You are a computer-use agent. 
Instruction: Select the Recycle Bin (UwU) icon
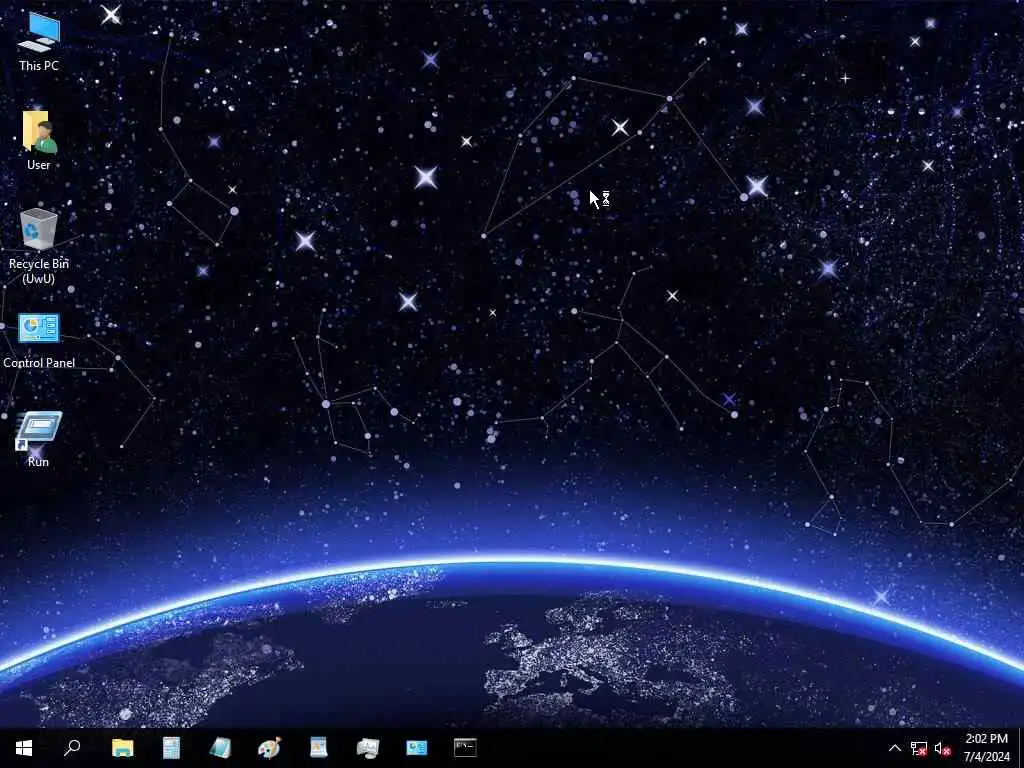(39, 246)
